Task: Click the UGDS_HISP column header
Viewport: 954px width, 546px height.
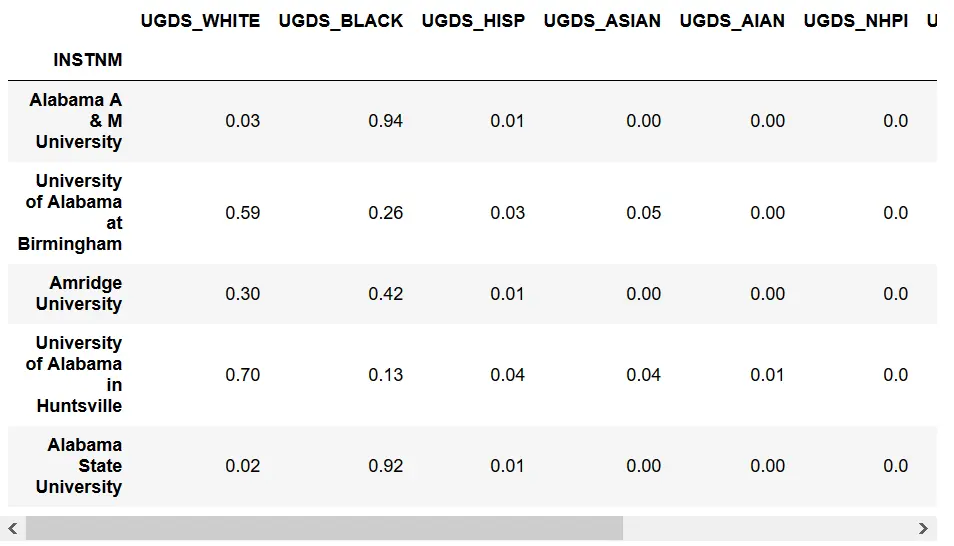Action: 473,20
